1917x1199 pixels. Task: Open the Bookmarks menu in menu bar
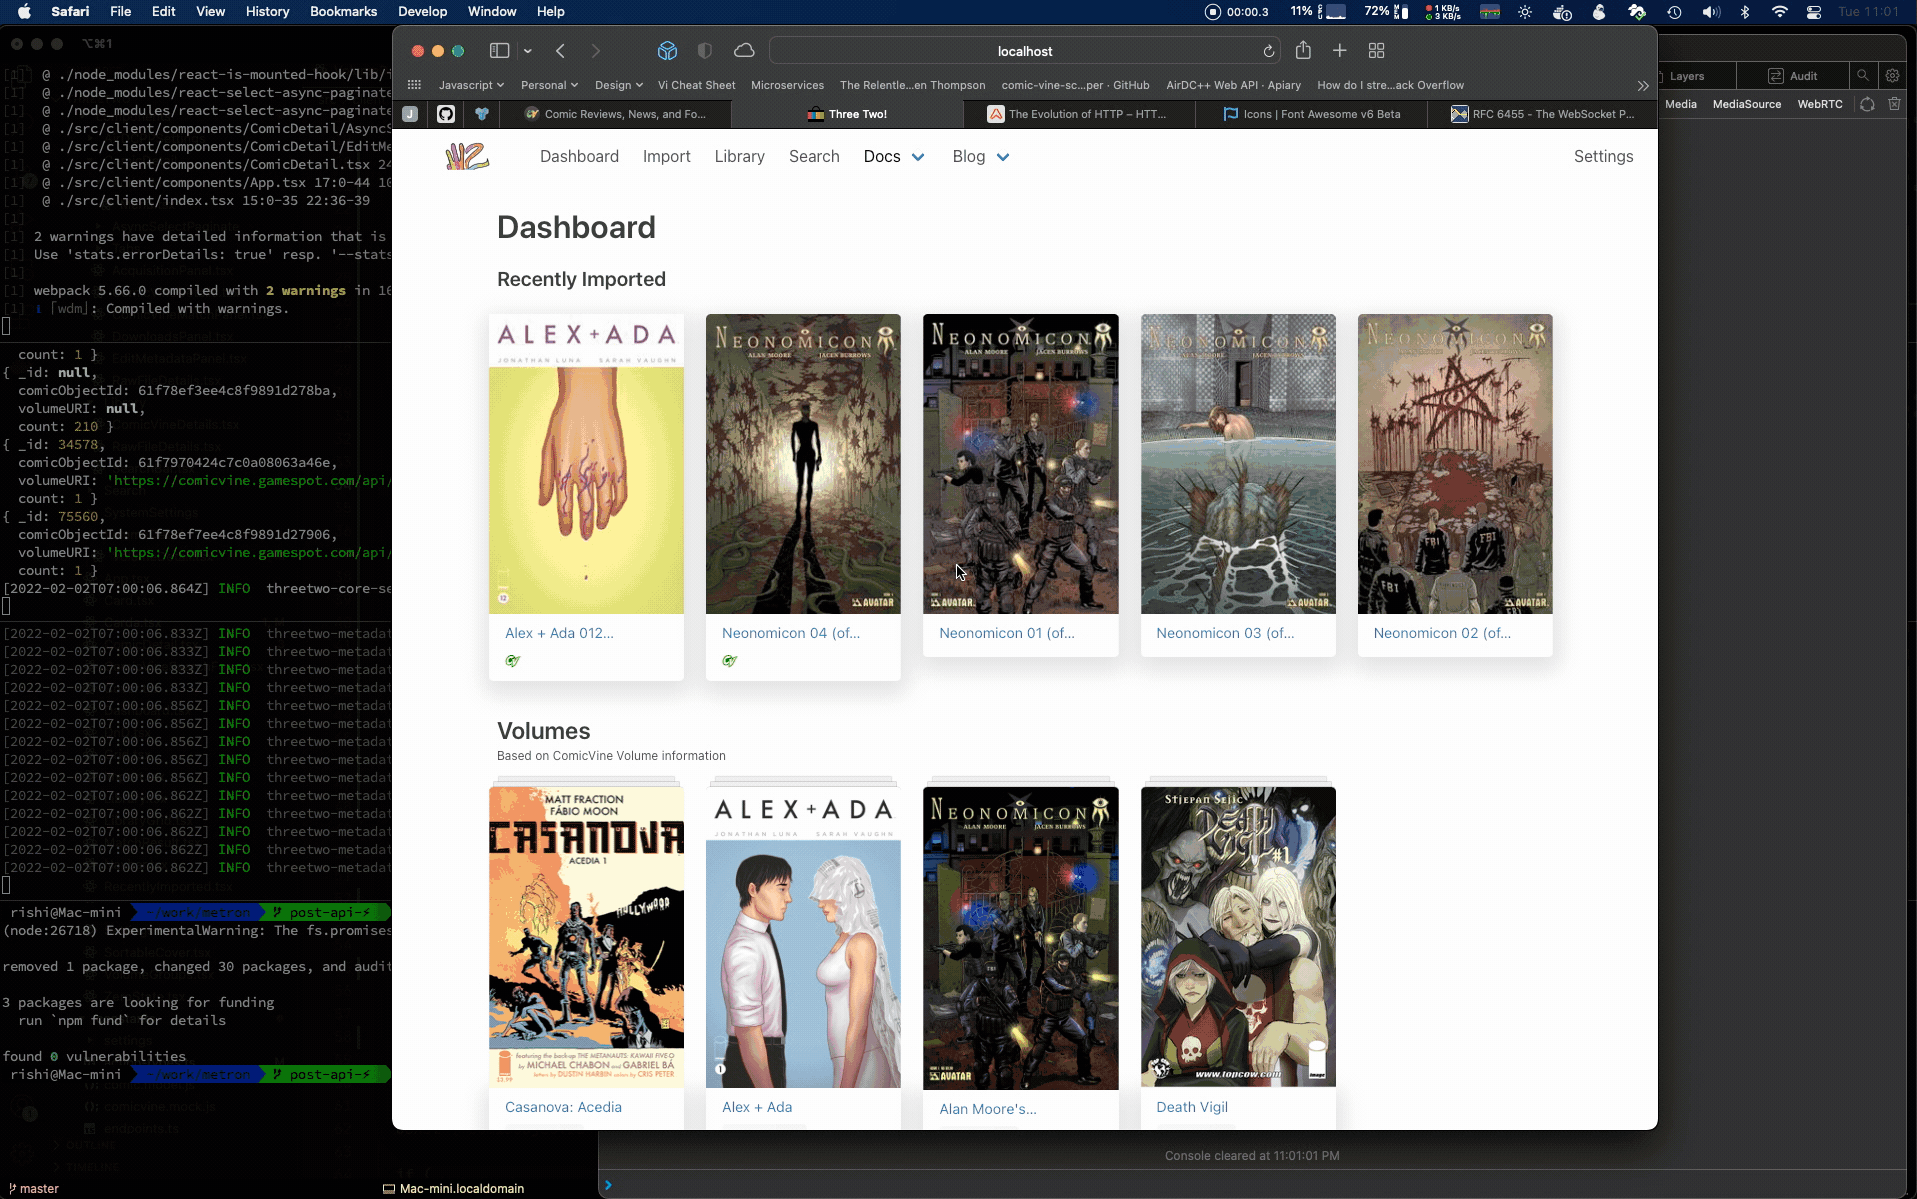[343, 12]
